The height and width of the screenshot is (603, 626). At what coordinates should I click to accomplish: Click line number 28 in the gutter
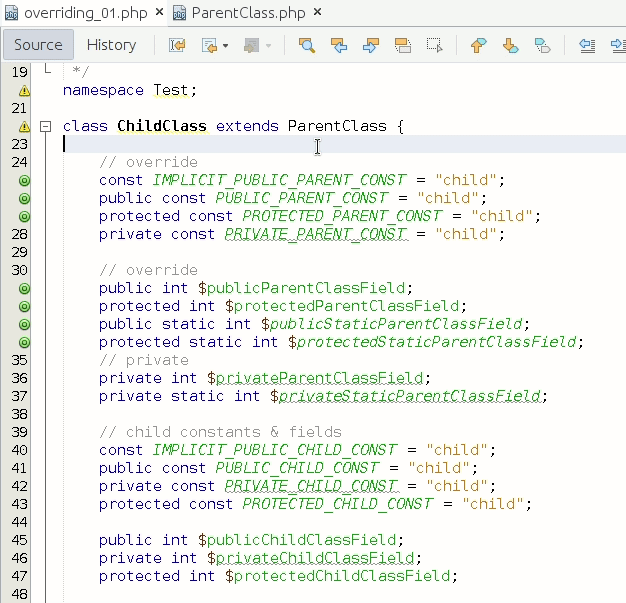coord(19,234)
